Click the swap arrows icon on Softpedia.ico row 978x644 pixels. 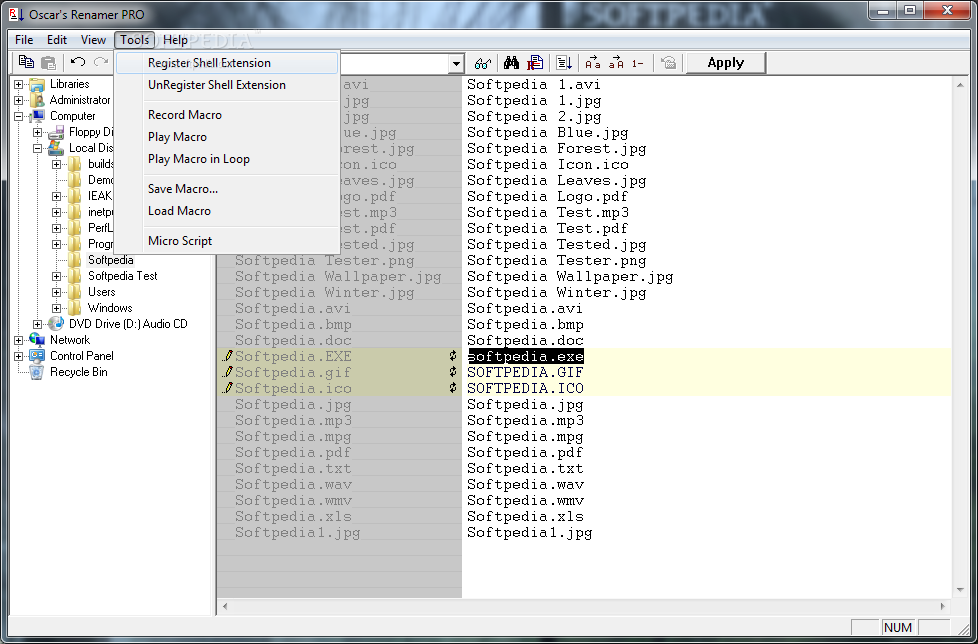[453, 388]
